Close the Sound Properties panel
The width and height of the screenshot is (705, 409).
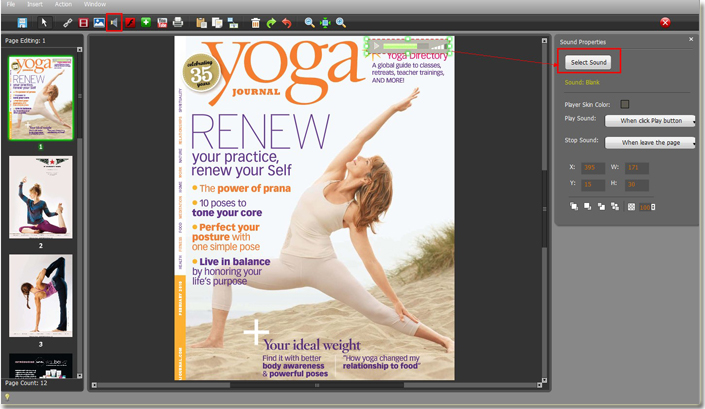pos(691,40)
